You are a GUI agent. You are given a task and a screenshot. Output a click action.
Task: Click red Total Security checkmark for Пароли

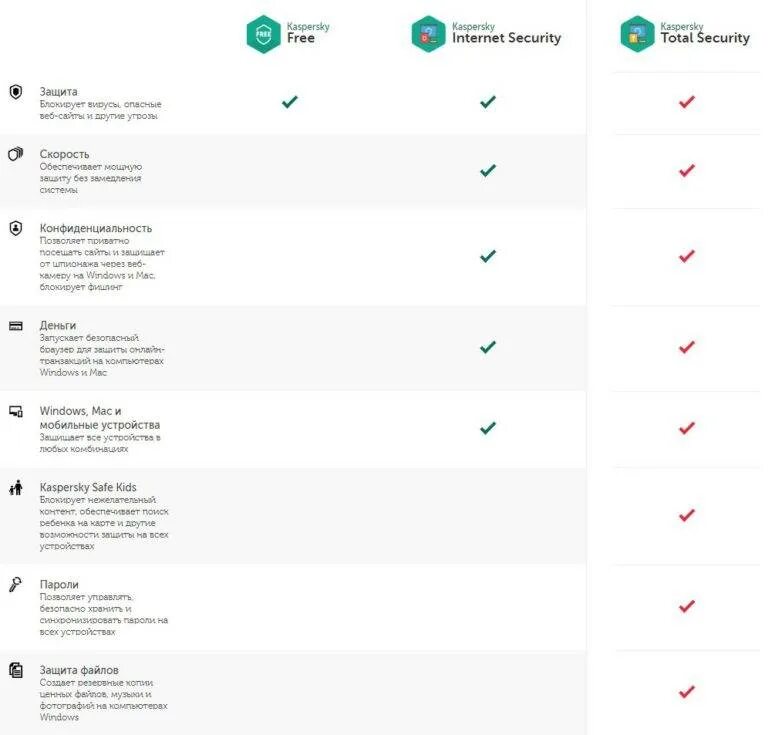point(686,606)
